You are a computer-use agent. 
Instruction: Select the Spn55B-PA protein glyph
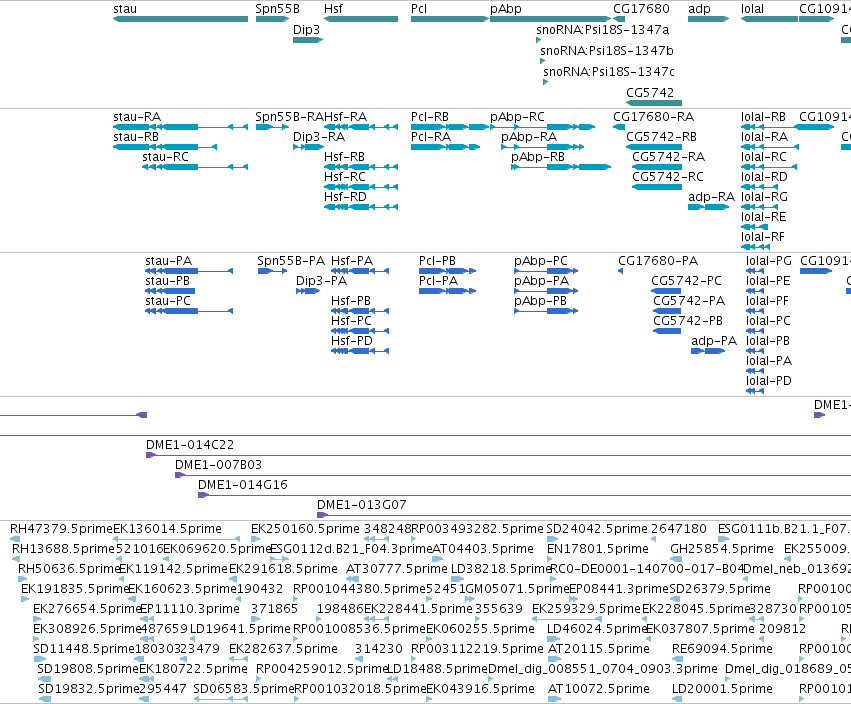point(272,271)
